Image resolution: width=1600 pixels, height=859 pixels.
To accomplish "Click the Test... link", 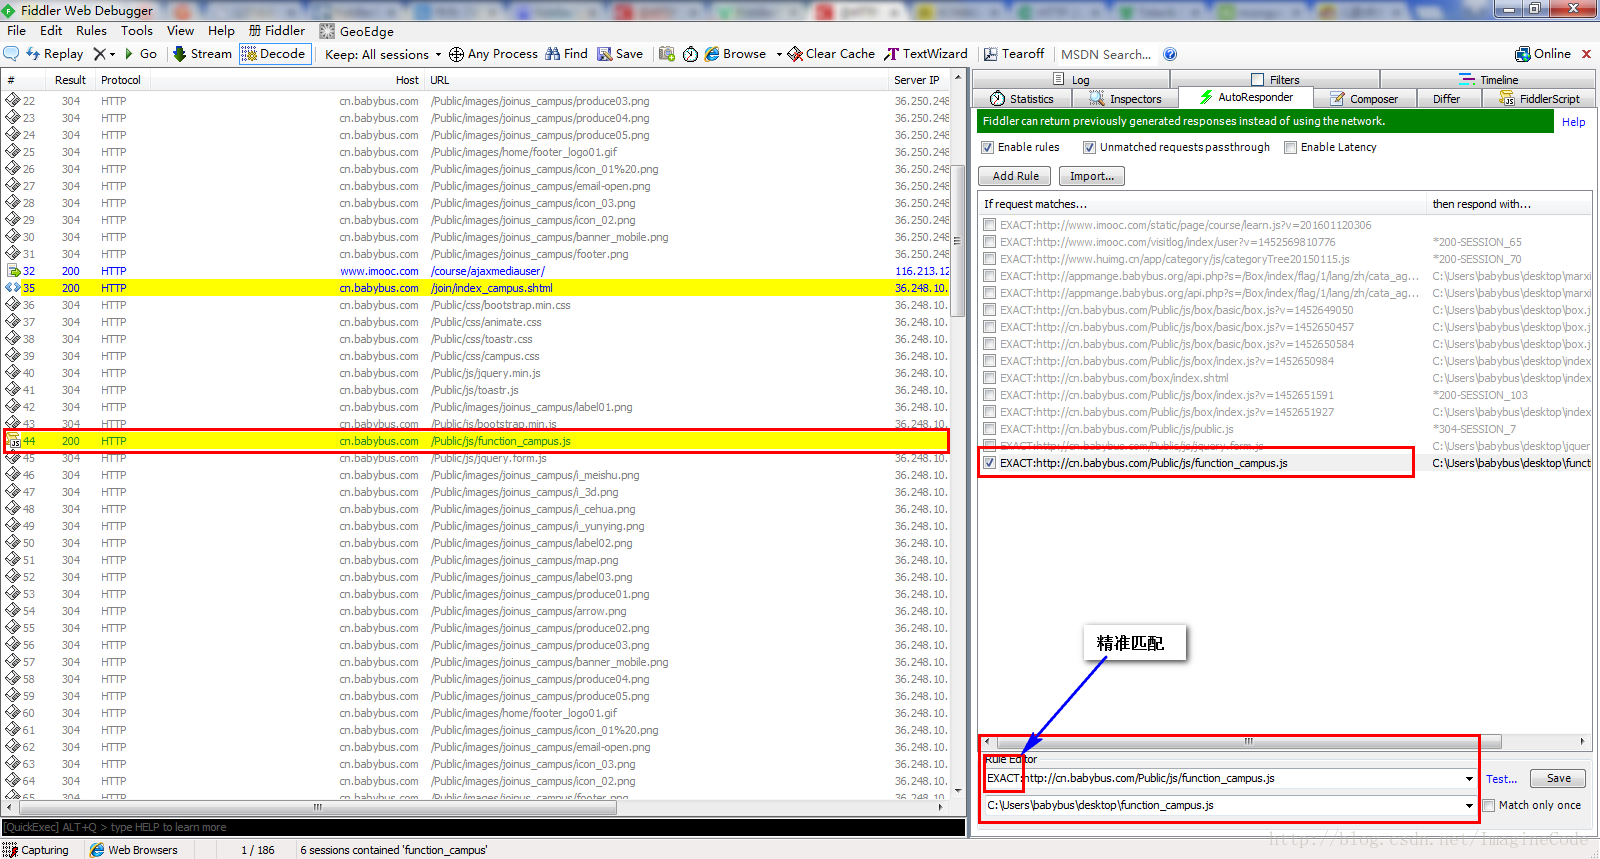I will 1501,779.
